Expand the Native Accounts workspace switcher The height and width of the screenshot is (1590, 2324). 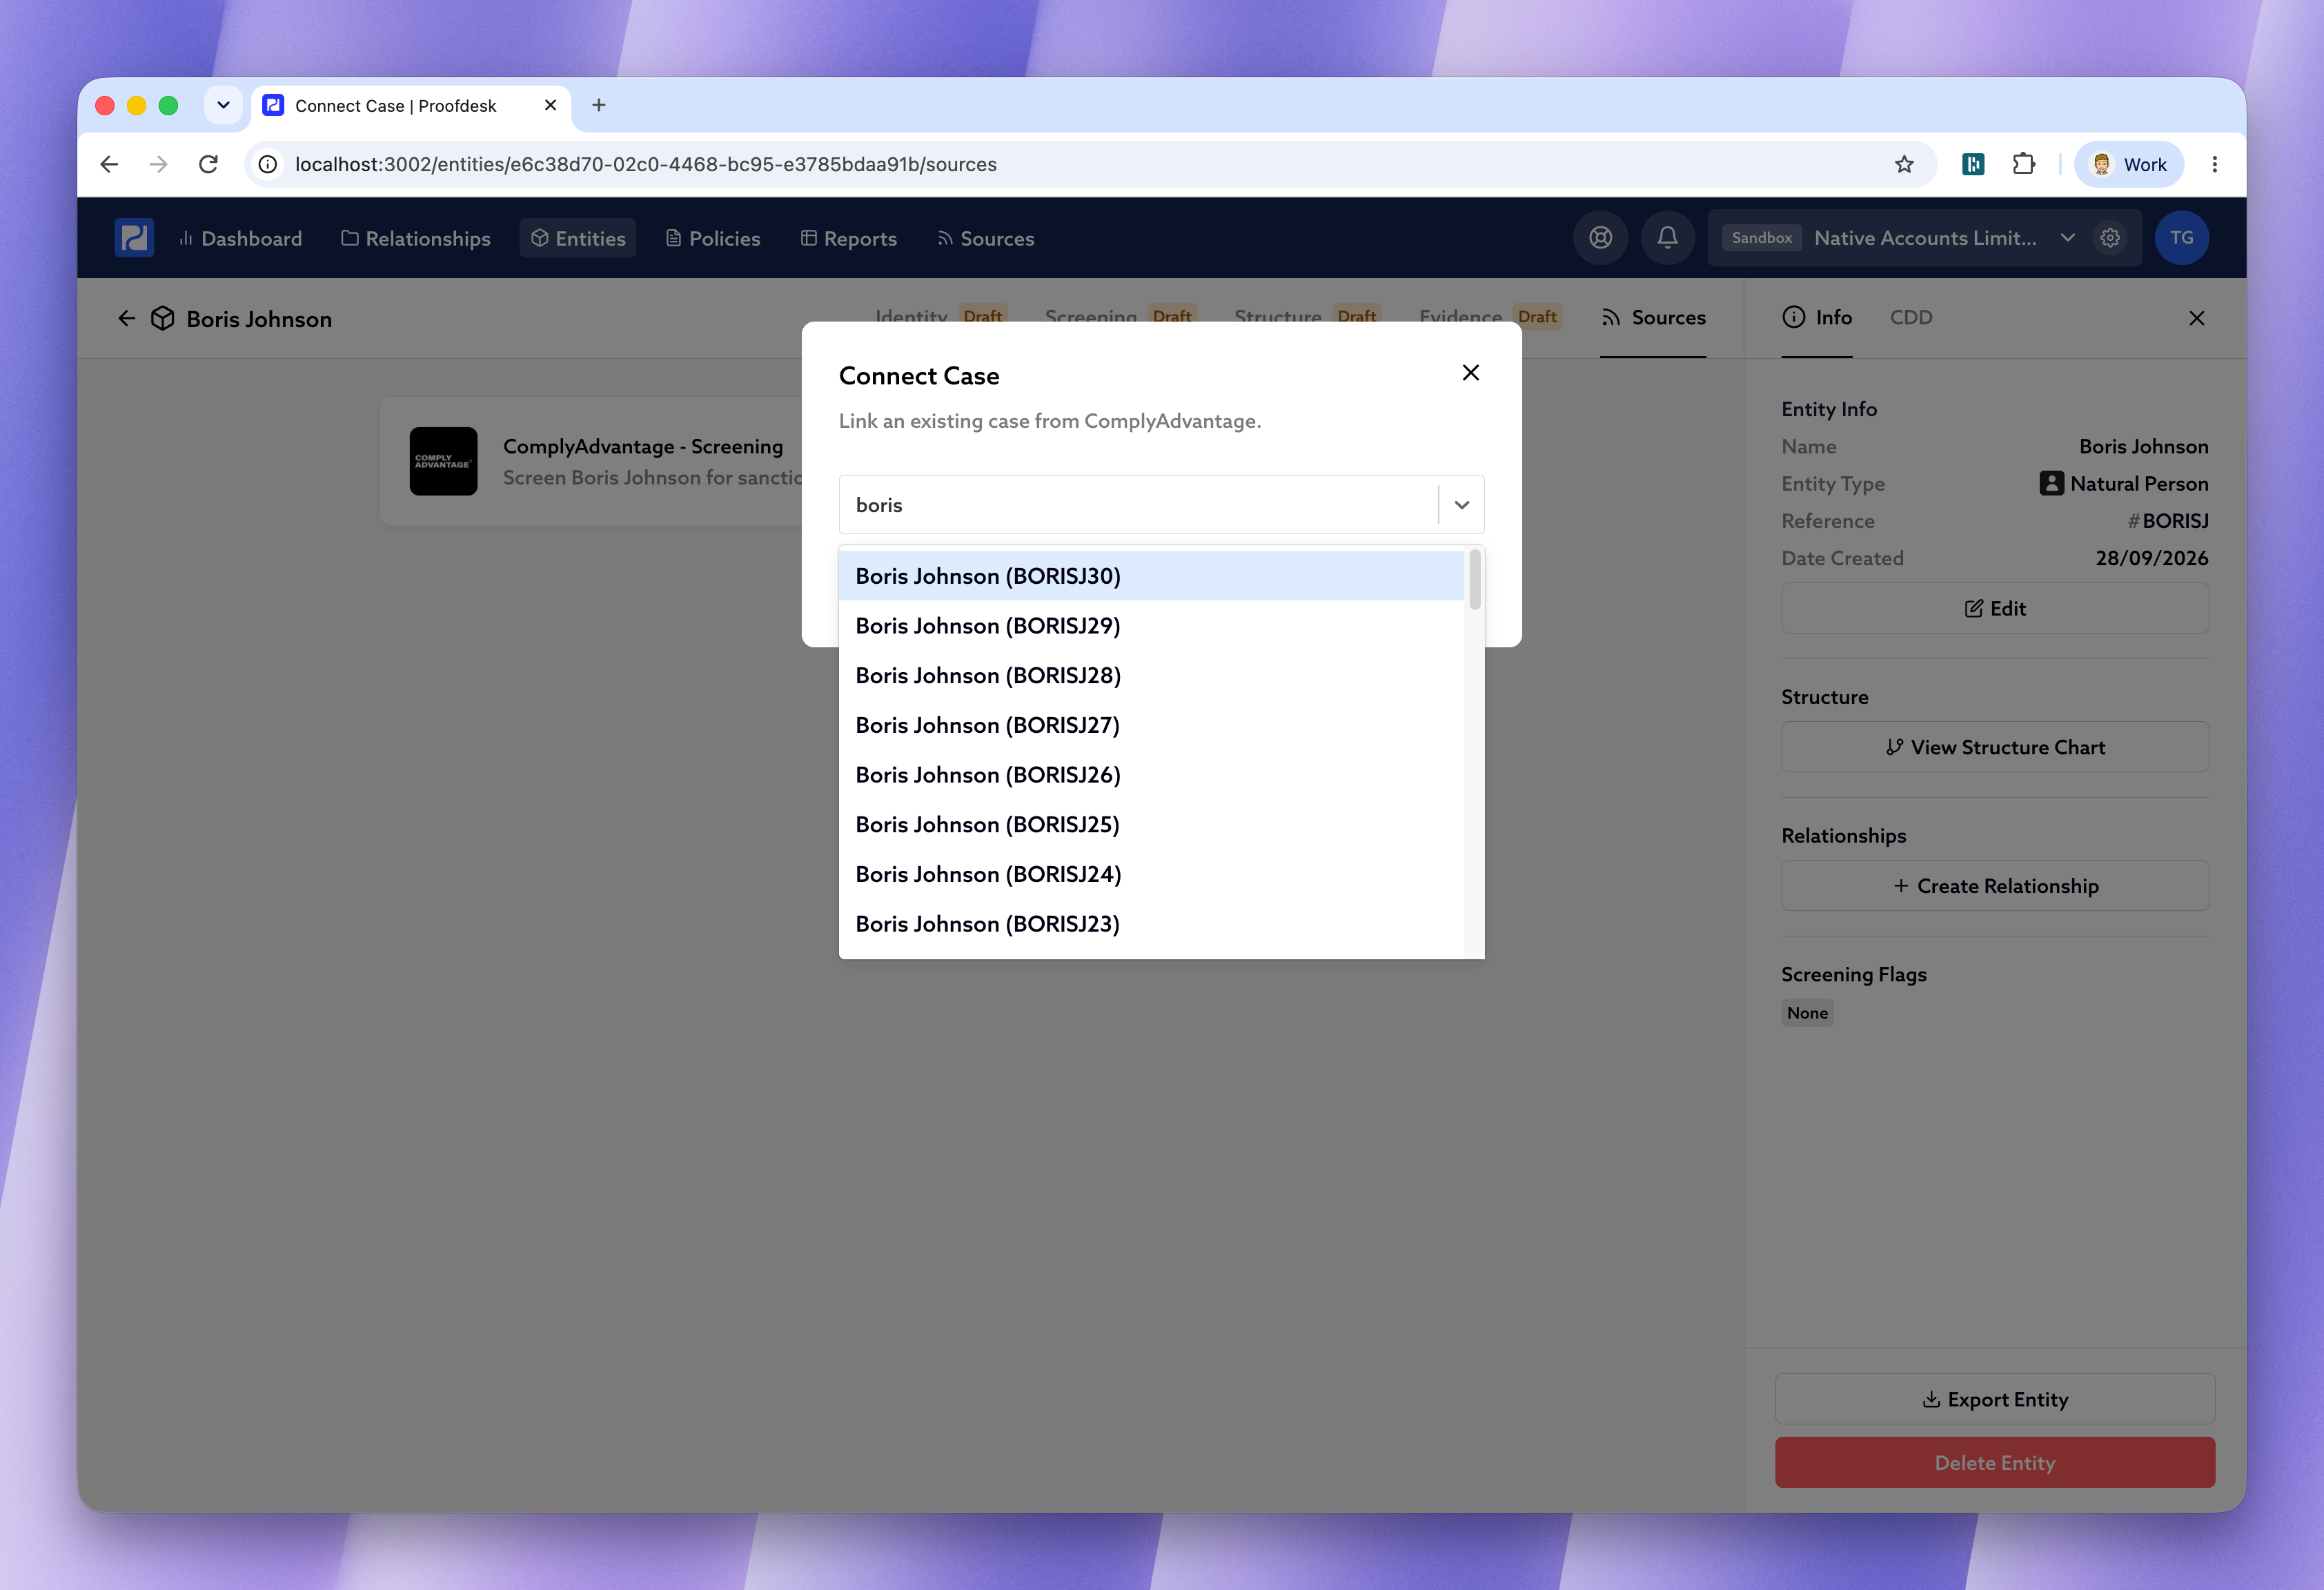[x=2068, y=238]
